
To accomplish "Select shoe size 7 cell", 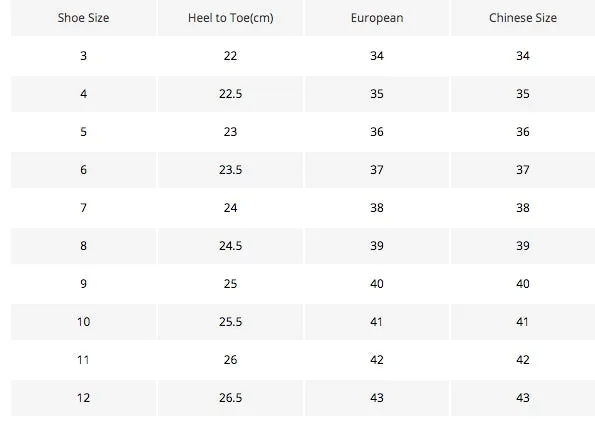I will point(83,208).
